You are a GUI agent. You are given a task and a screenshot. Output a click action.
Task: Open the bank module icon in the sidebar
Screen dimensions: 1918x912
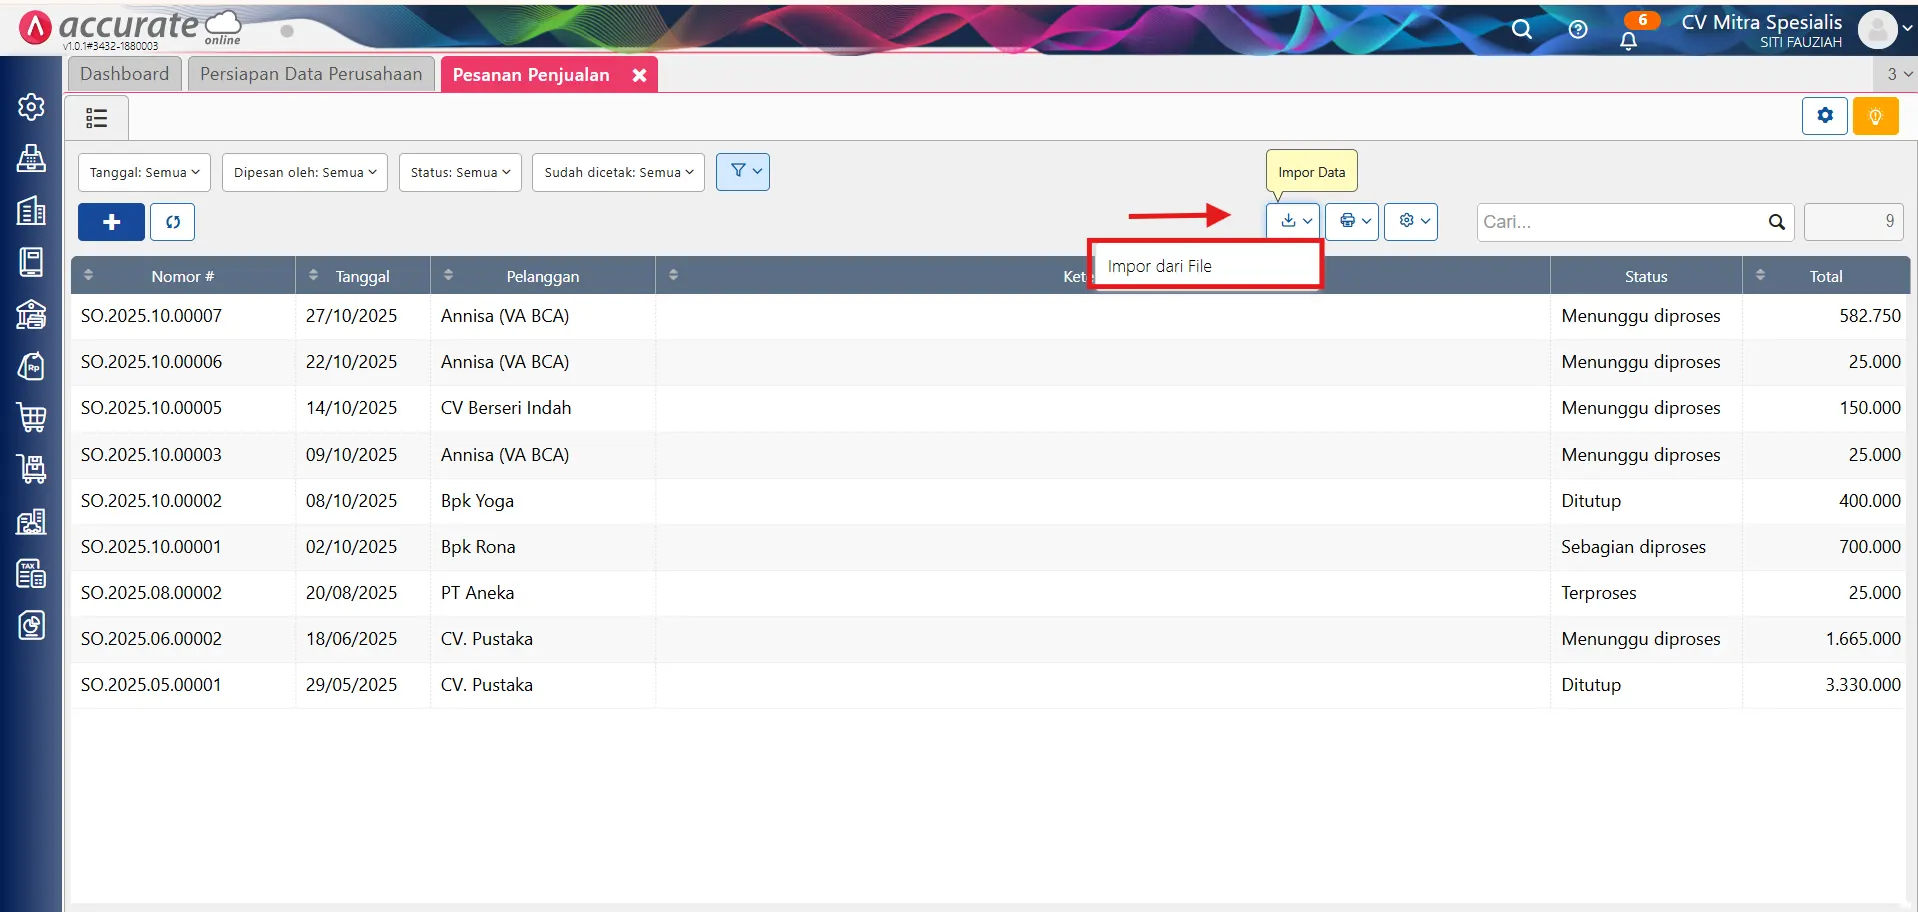tap(32, 314)
